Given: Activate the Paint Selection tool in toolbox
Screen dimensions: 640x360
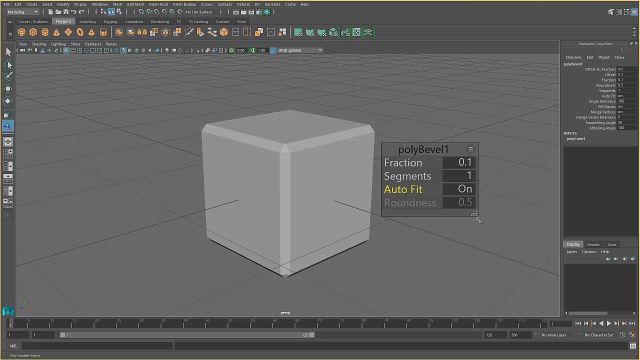Looking at the screenshot, I should [x=8, y=76].
